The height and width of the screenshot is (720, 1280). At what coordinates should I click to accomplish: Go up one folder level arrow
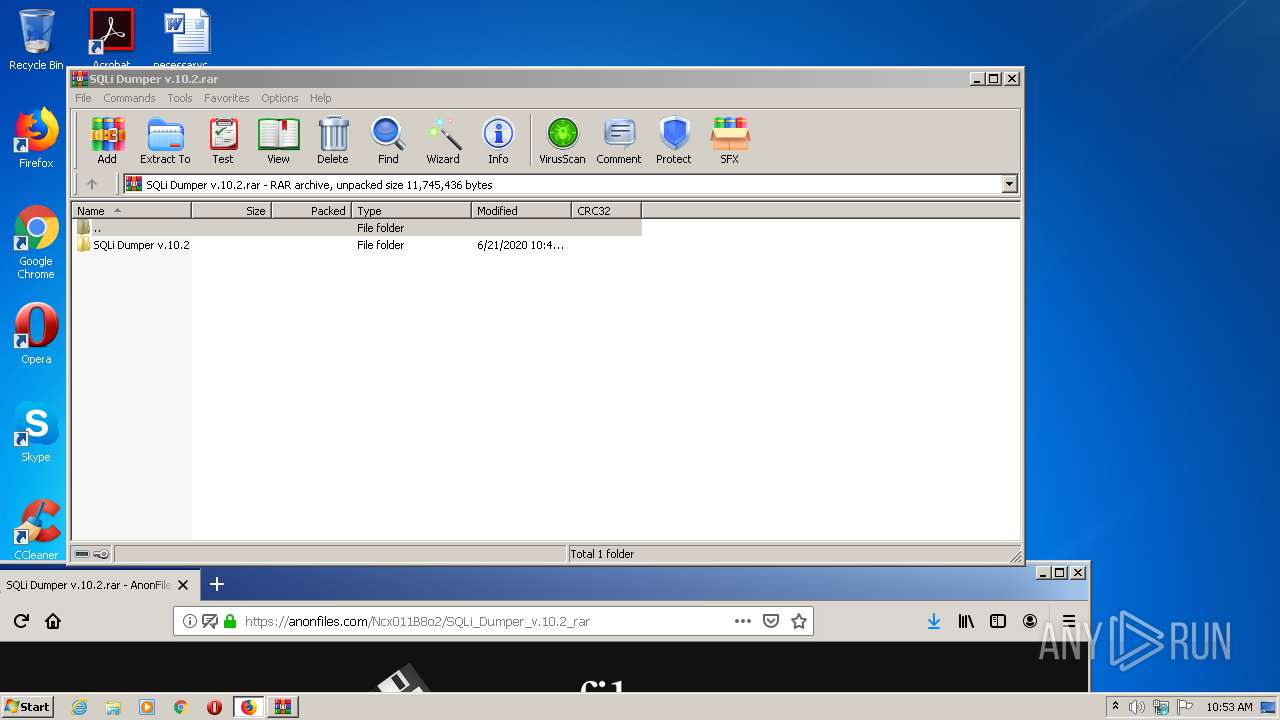(92, 184)
